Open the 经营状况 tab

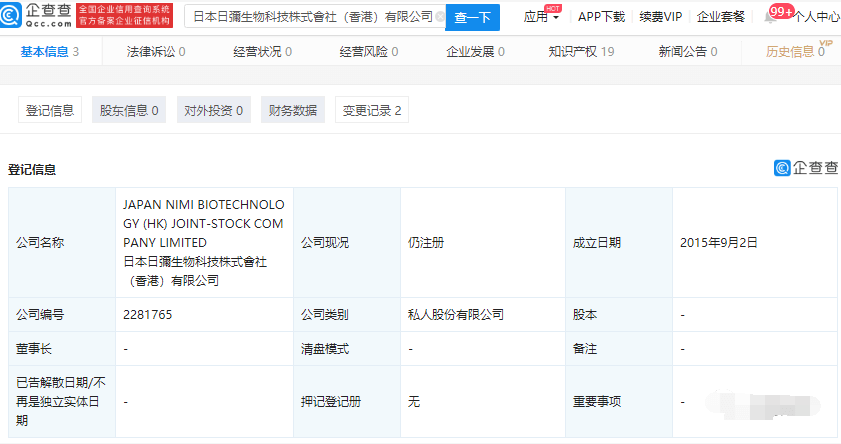coord(262,52)
